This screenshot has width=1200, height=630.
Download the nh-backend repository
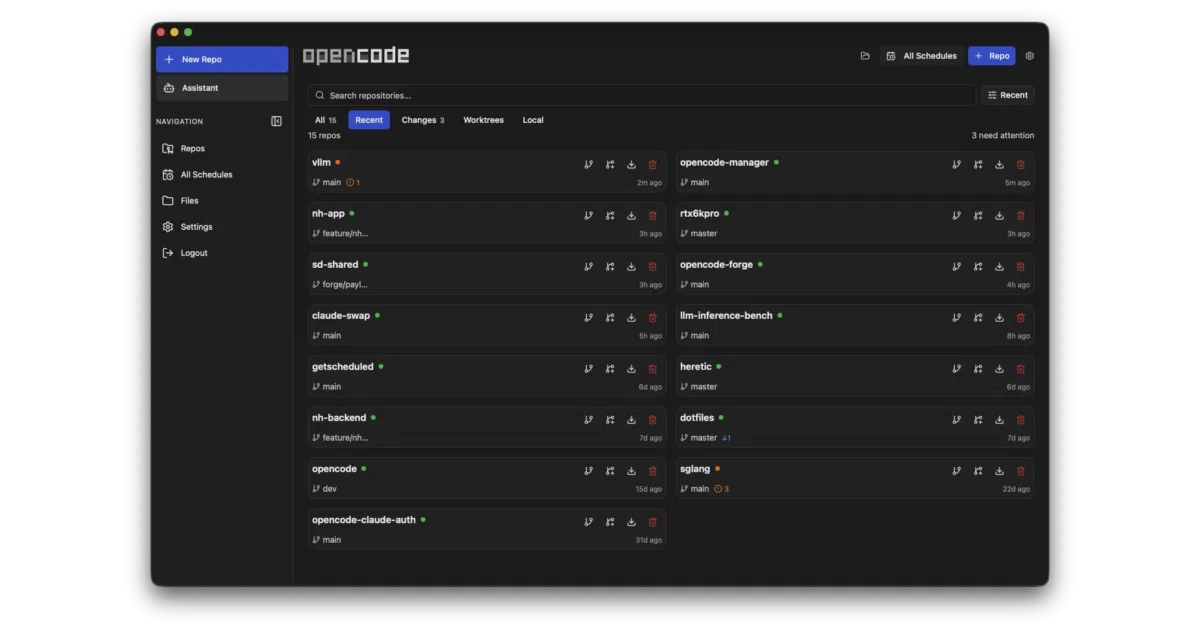(631, 420)
